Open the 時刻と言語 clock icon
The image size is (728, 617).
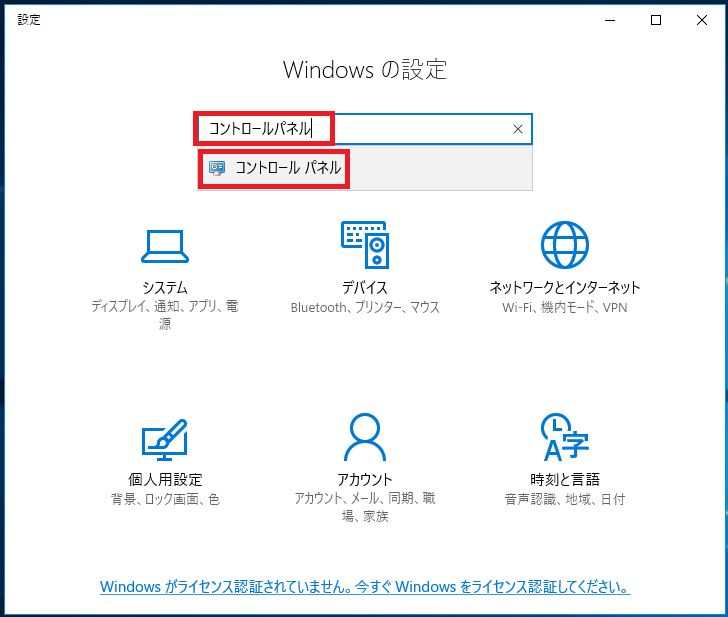click(565, 437)
